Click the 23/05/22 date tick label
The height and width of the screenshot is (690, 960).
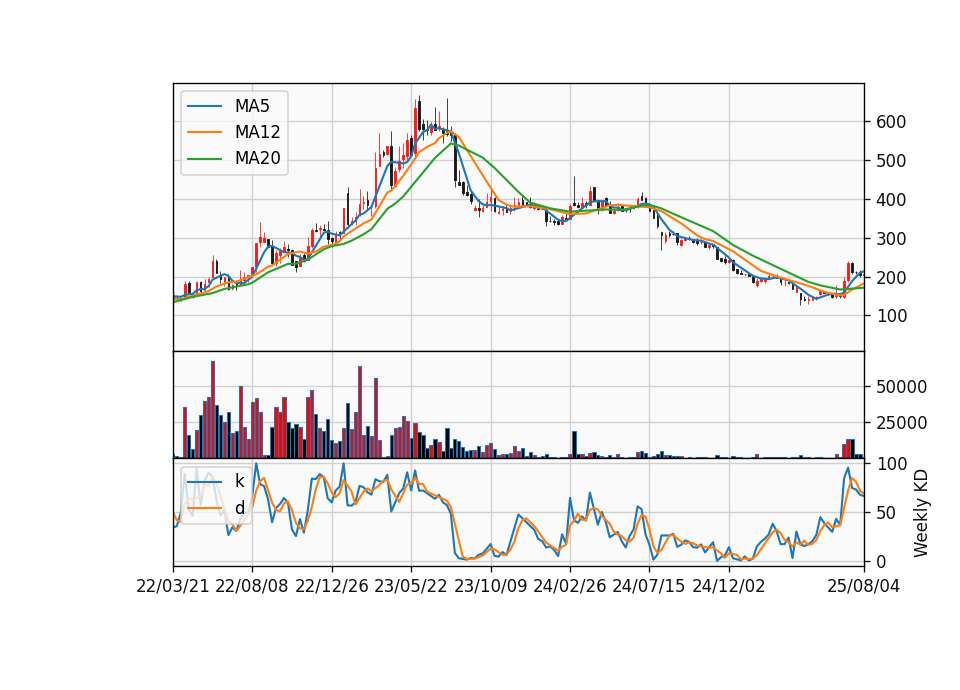point(411,586)
